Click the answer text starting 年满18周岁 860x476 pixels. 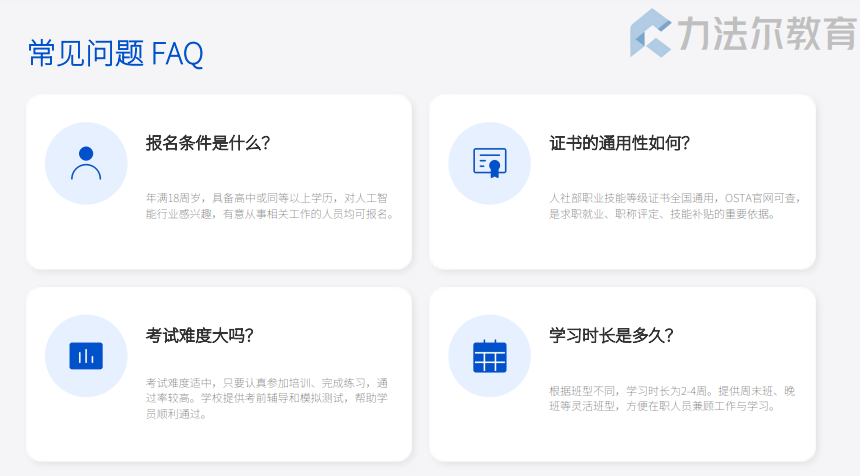(x=270, y=206)
